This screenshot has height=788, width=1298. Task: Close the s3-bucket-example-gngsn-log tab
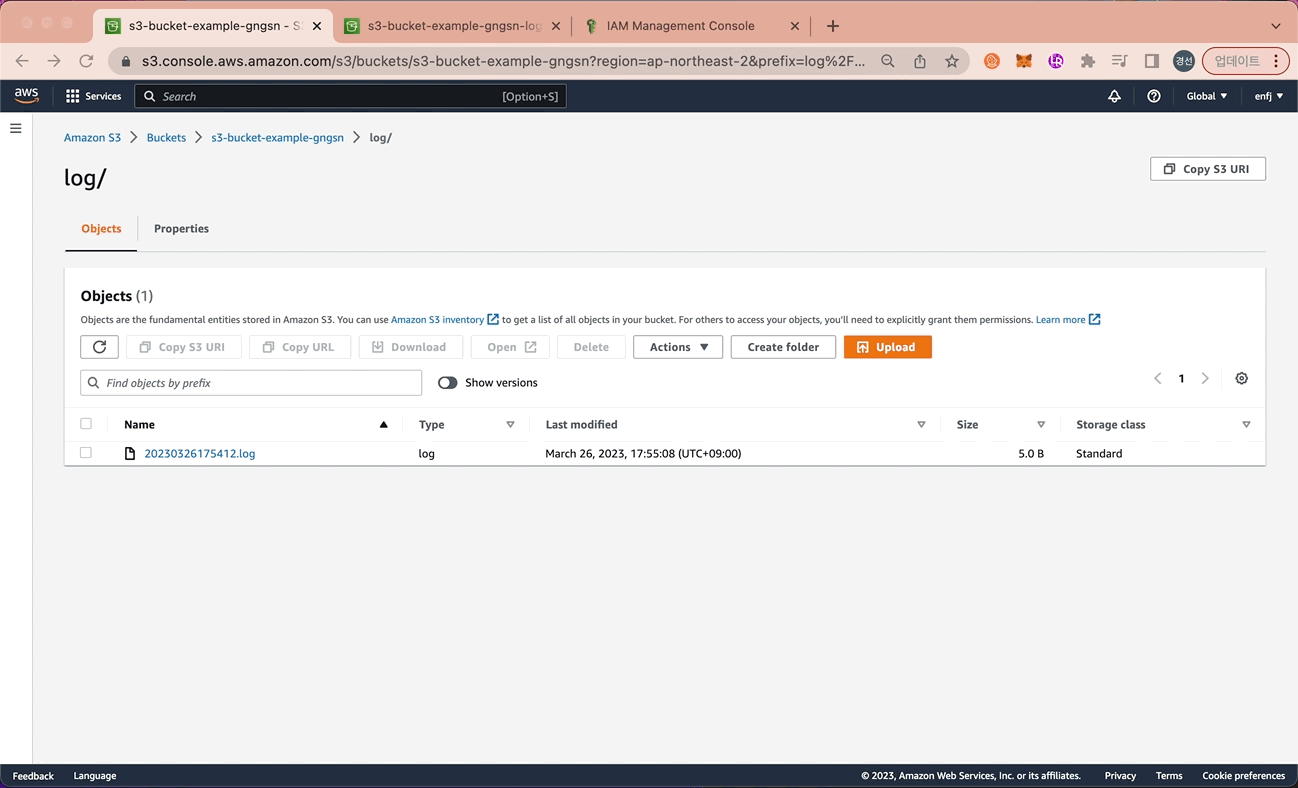tap(556, 26)
